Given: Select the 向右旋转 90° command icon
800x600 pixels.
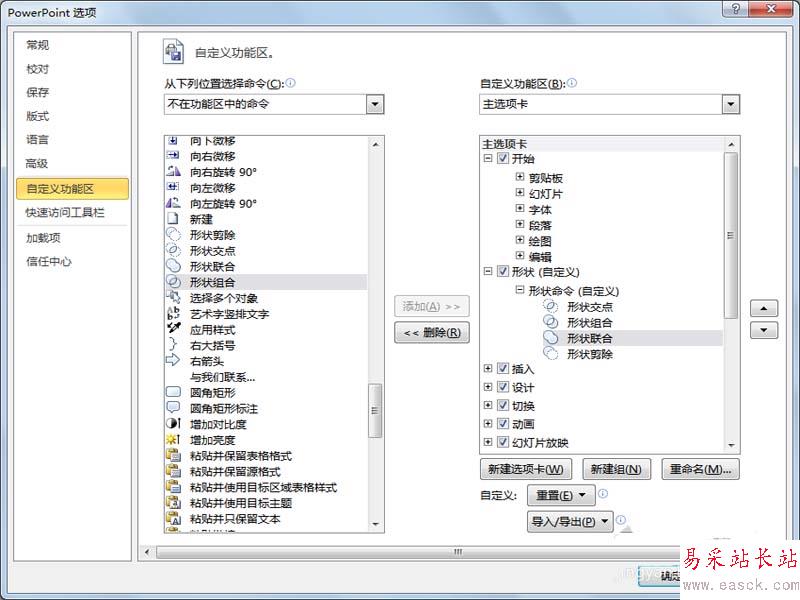Looking at the screenshot, I should pos(173,171).
